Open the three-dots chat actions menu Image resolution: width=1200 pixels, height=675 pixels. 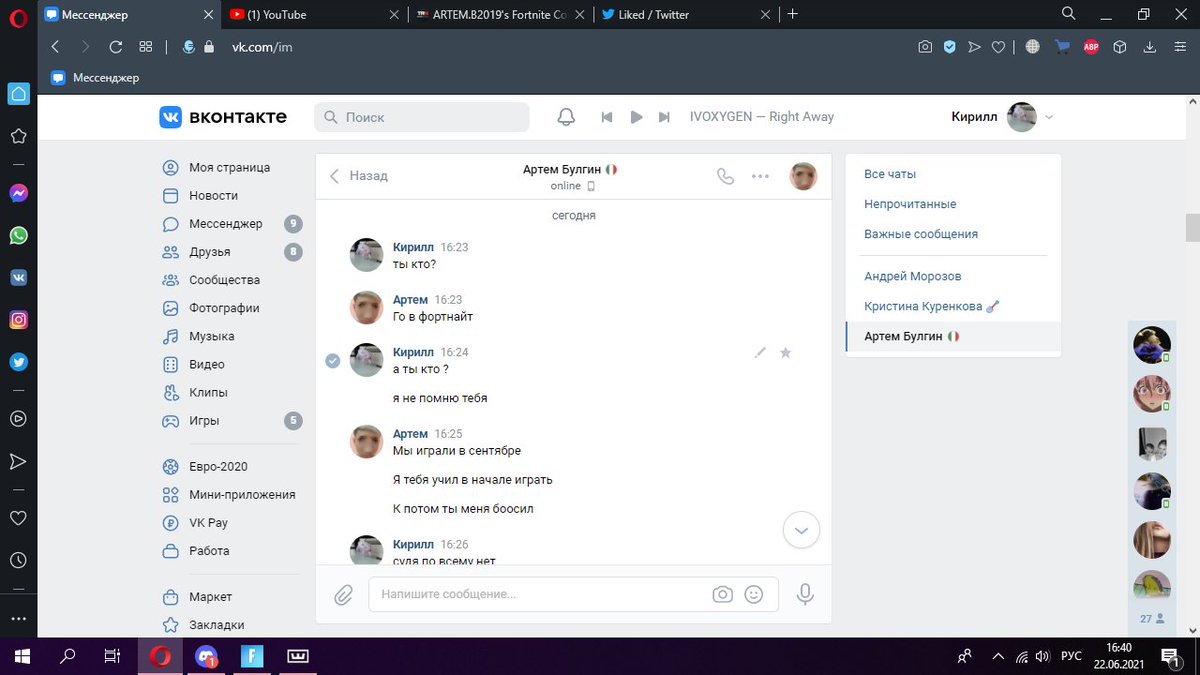point(760,176)
